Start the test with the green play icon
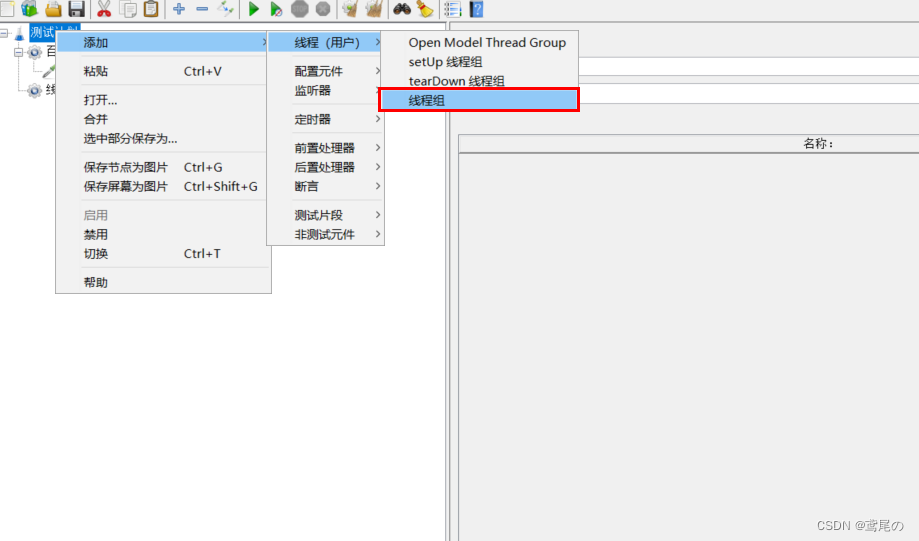 (x=253, y=9)
